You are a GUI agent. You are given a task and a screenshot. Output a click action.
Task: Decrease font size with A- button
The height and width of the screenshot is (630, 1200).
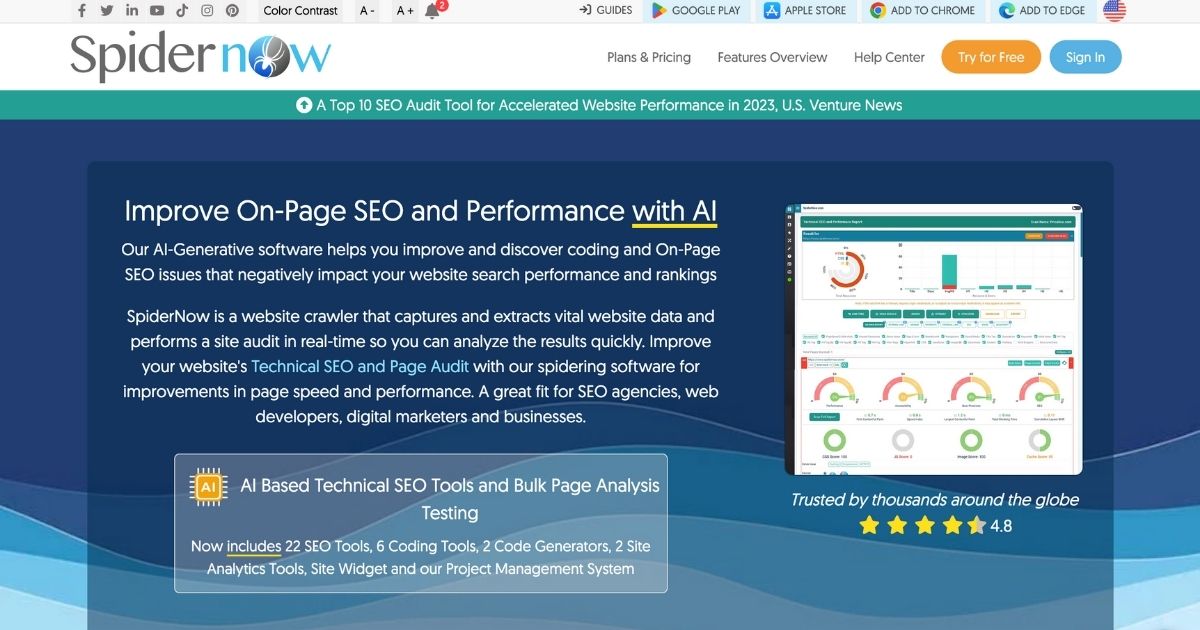point(367,11)
